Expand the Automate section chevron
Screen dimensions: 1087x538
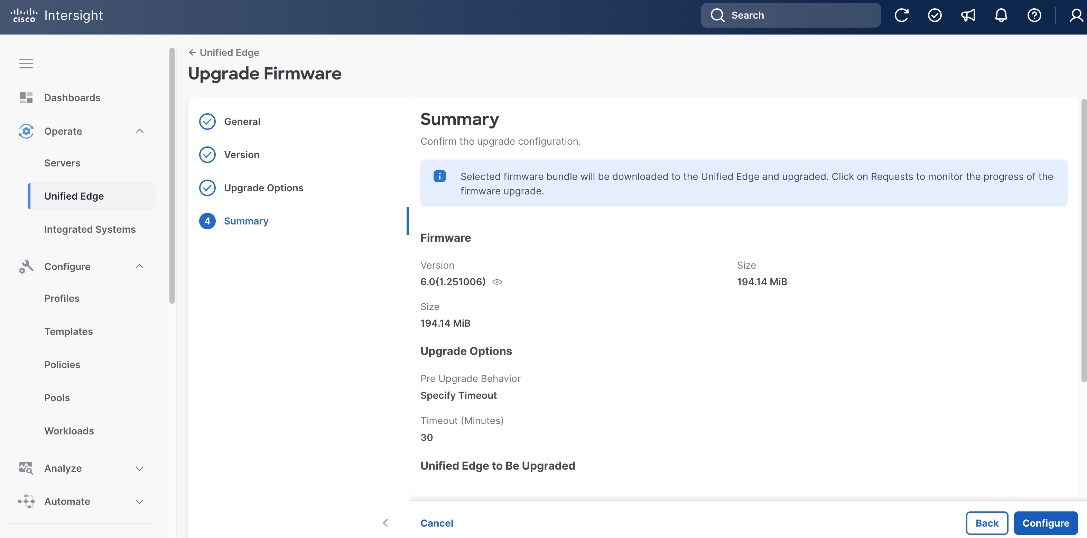click(x=139, y=501)
